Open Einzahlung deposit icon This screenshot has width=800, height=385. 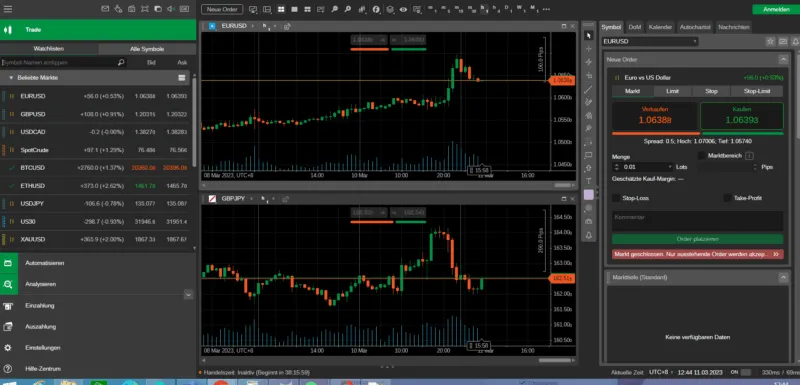[x=8, y=305]
